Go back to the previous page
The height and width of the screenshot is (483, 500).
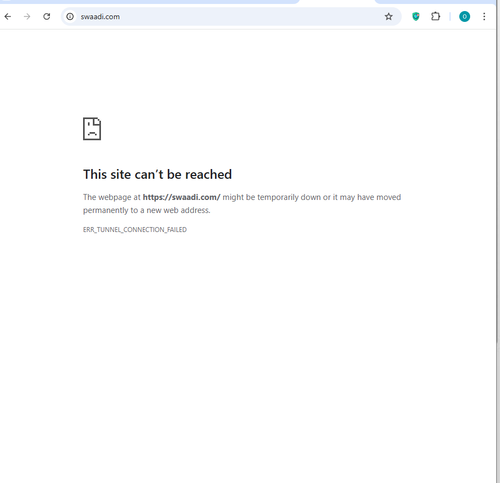point(8,17)
